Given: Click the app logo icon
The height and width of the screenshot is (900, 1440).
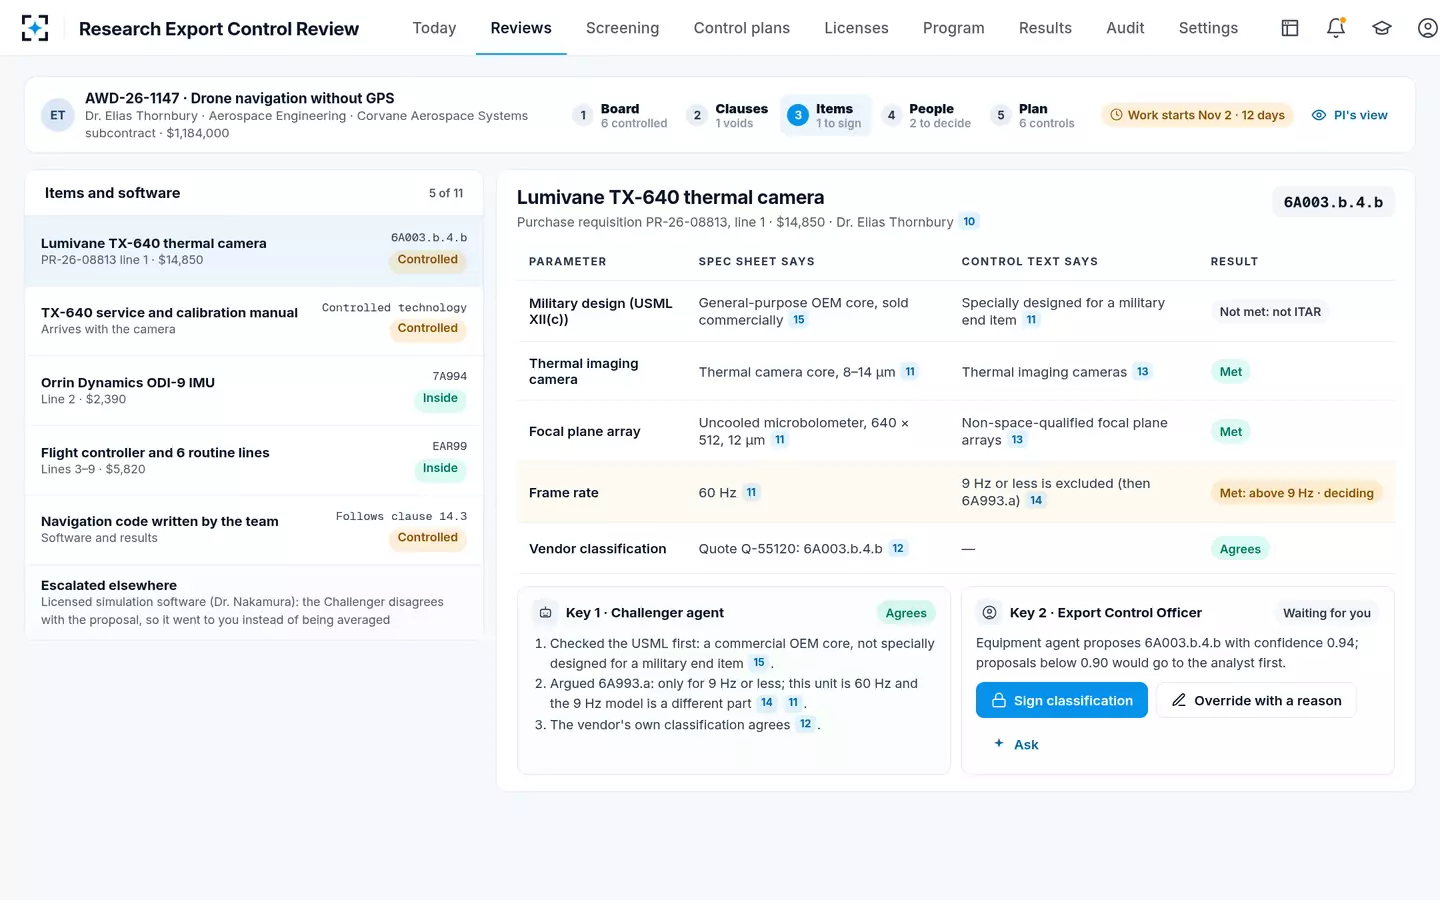Looking at the screenshot, I should click(35, 28).
